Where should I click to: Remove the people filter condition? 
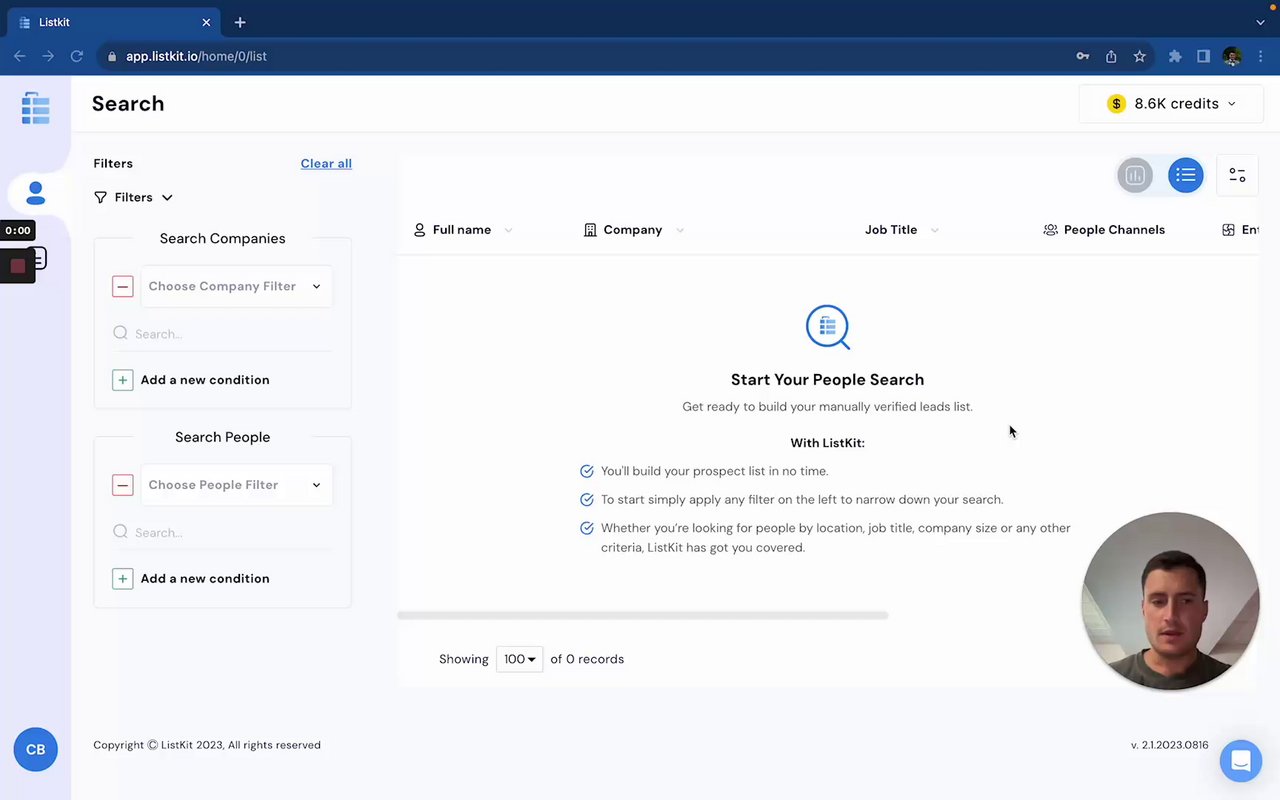(123, 486)
